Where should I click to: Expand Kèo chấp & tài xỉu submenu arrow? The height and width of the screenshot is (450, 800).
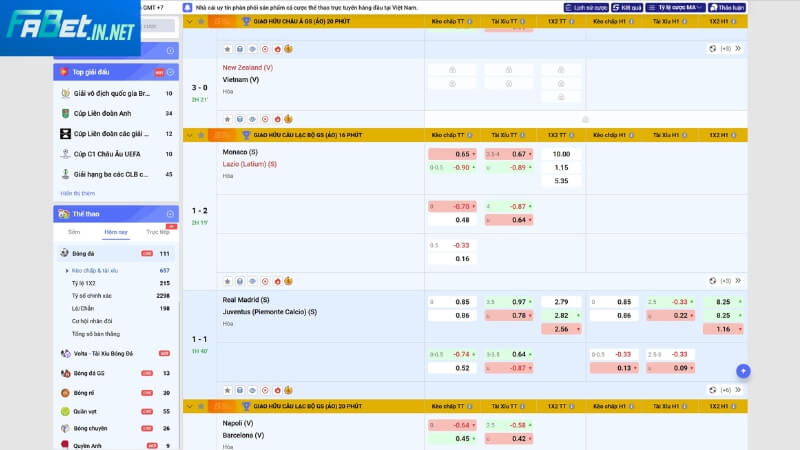point(67,271)
